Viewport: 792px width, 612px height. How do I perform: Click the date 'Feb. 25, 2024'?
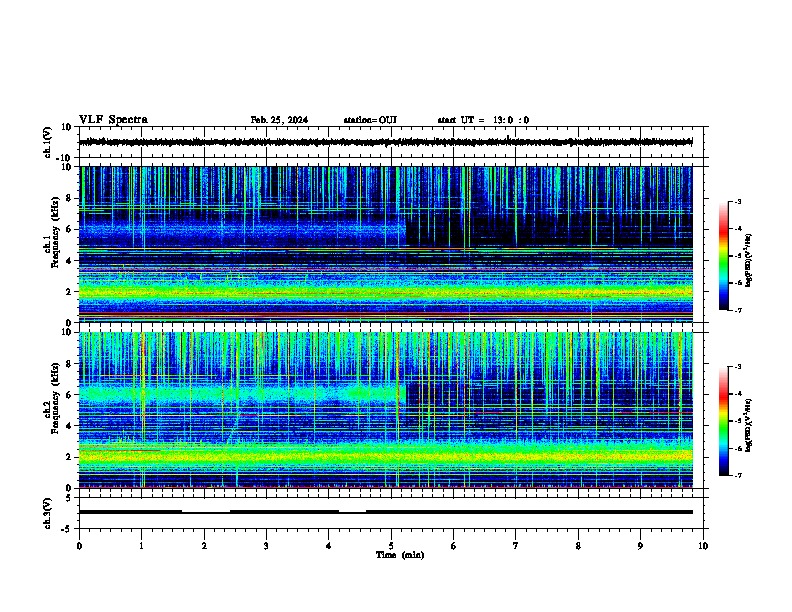click(279, 120)
